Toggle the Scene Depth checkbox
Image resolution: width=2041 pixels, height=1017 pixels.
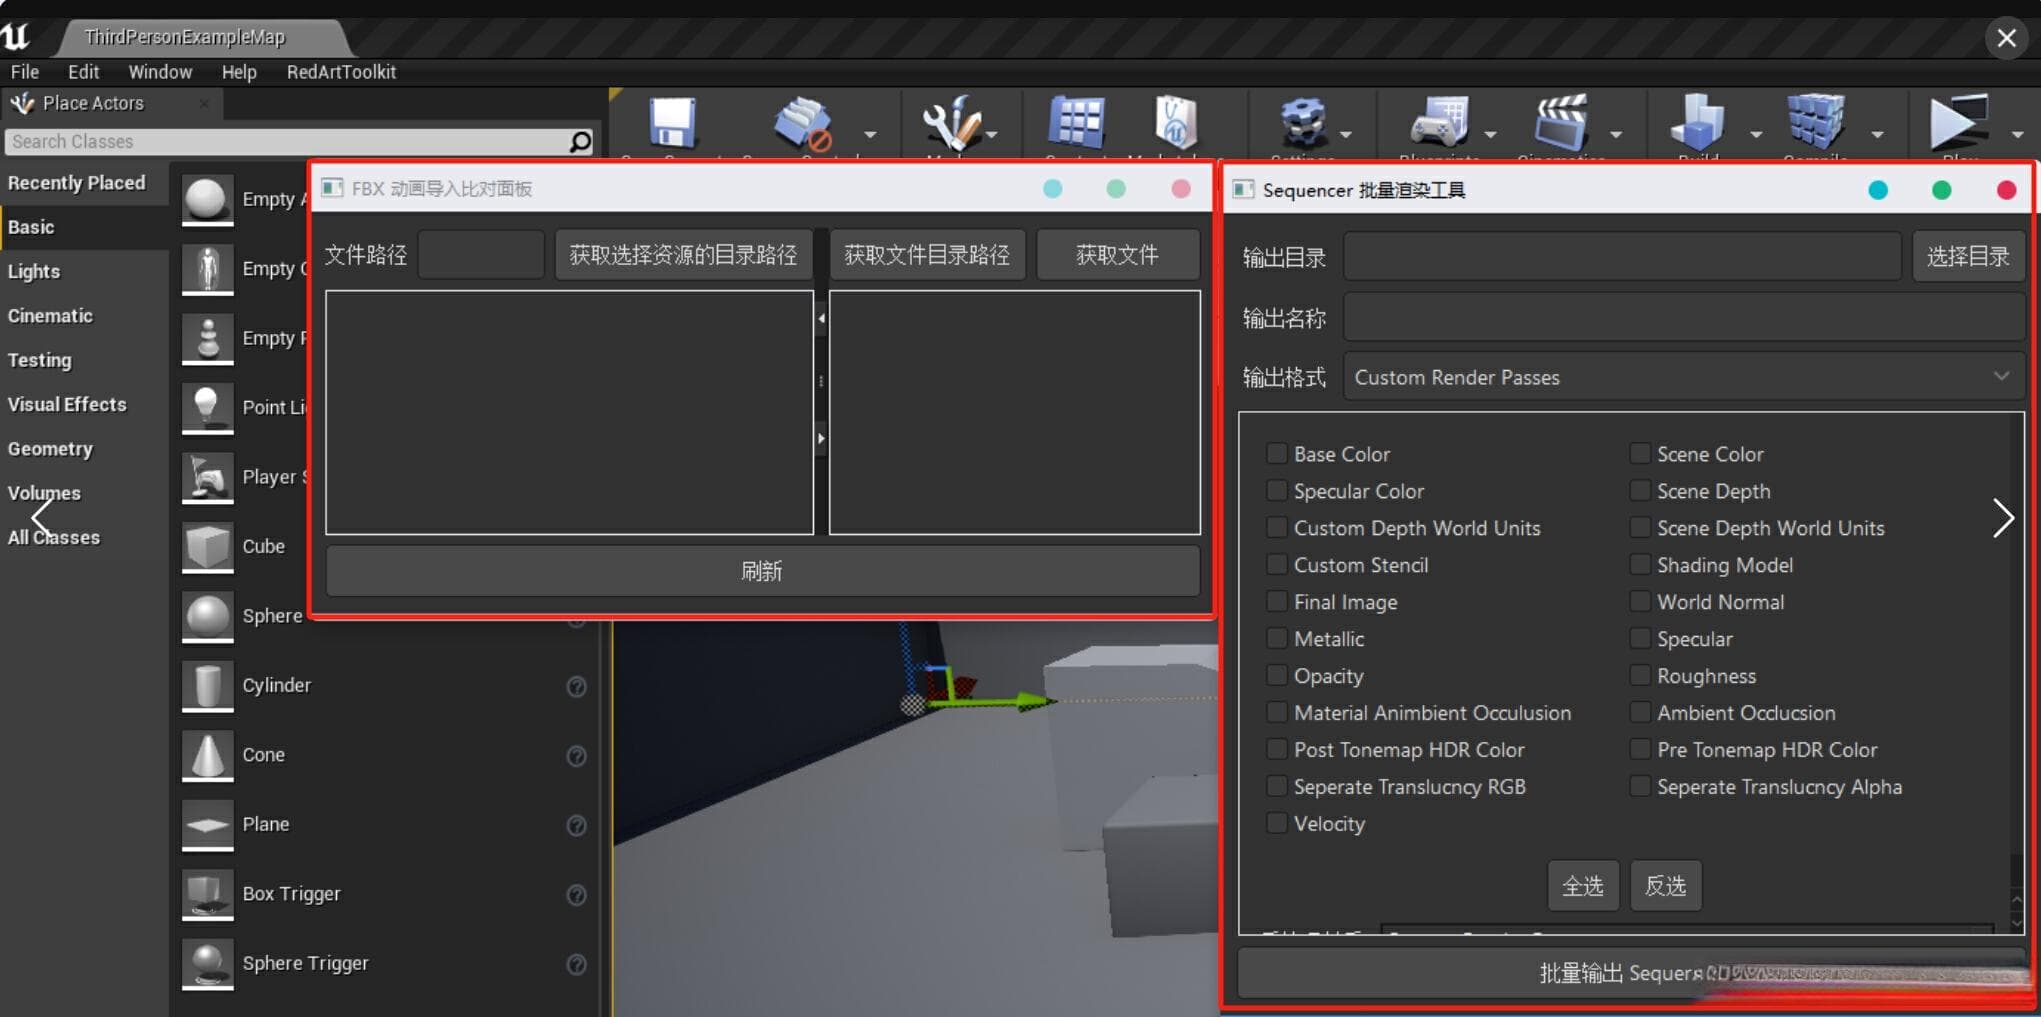coord(1640,491)
